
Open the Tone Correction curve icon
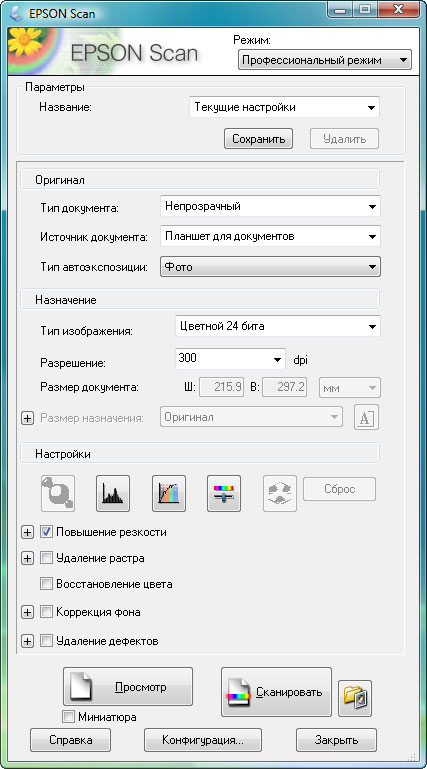click(x=169, y=493)
